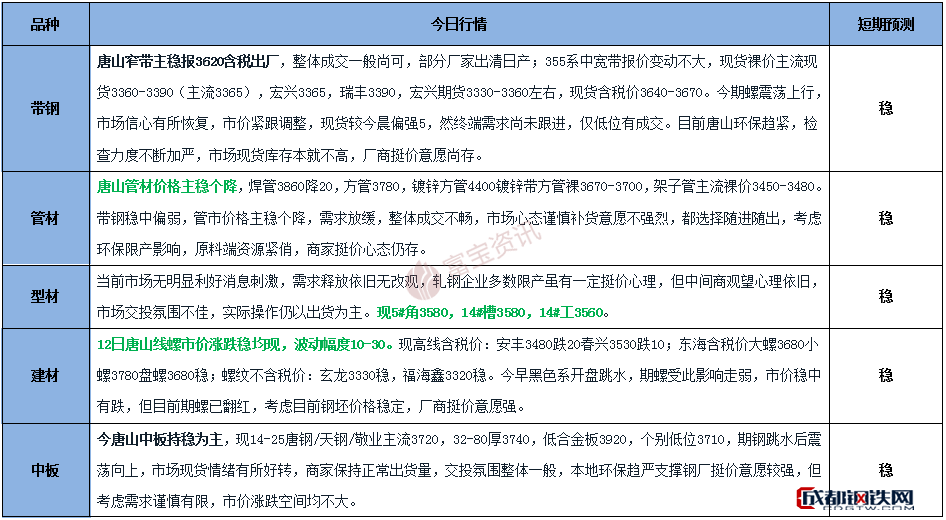Click the 管材 row label

pos(45,218)
